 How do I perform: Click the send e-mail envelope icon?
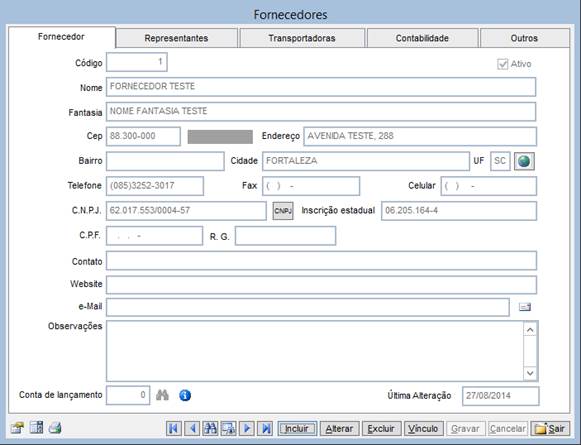pyautogui.click(x=525, y=307)
